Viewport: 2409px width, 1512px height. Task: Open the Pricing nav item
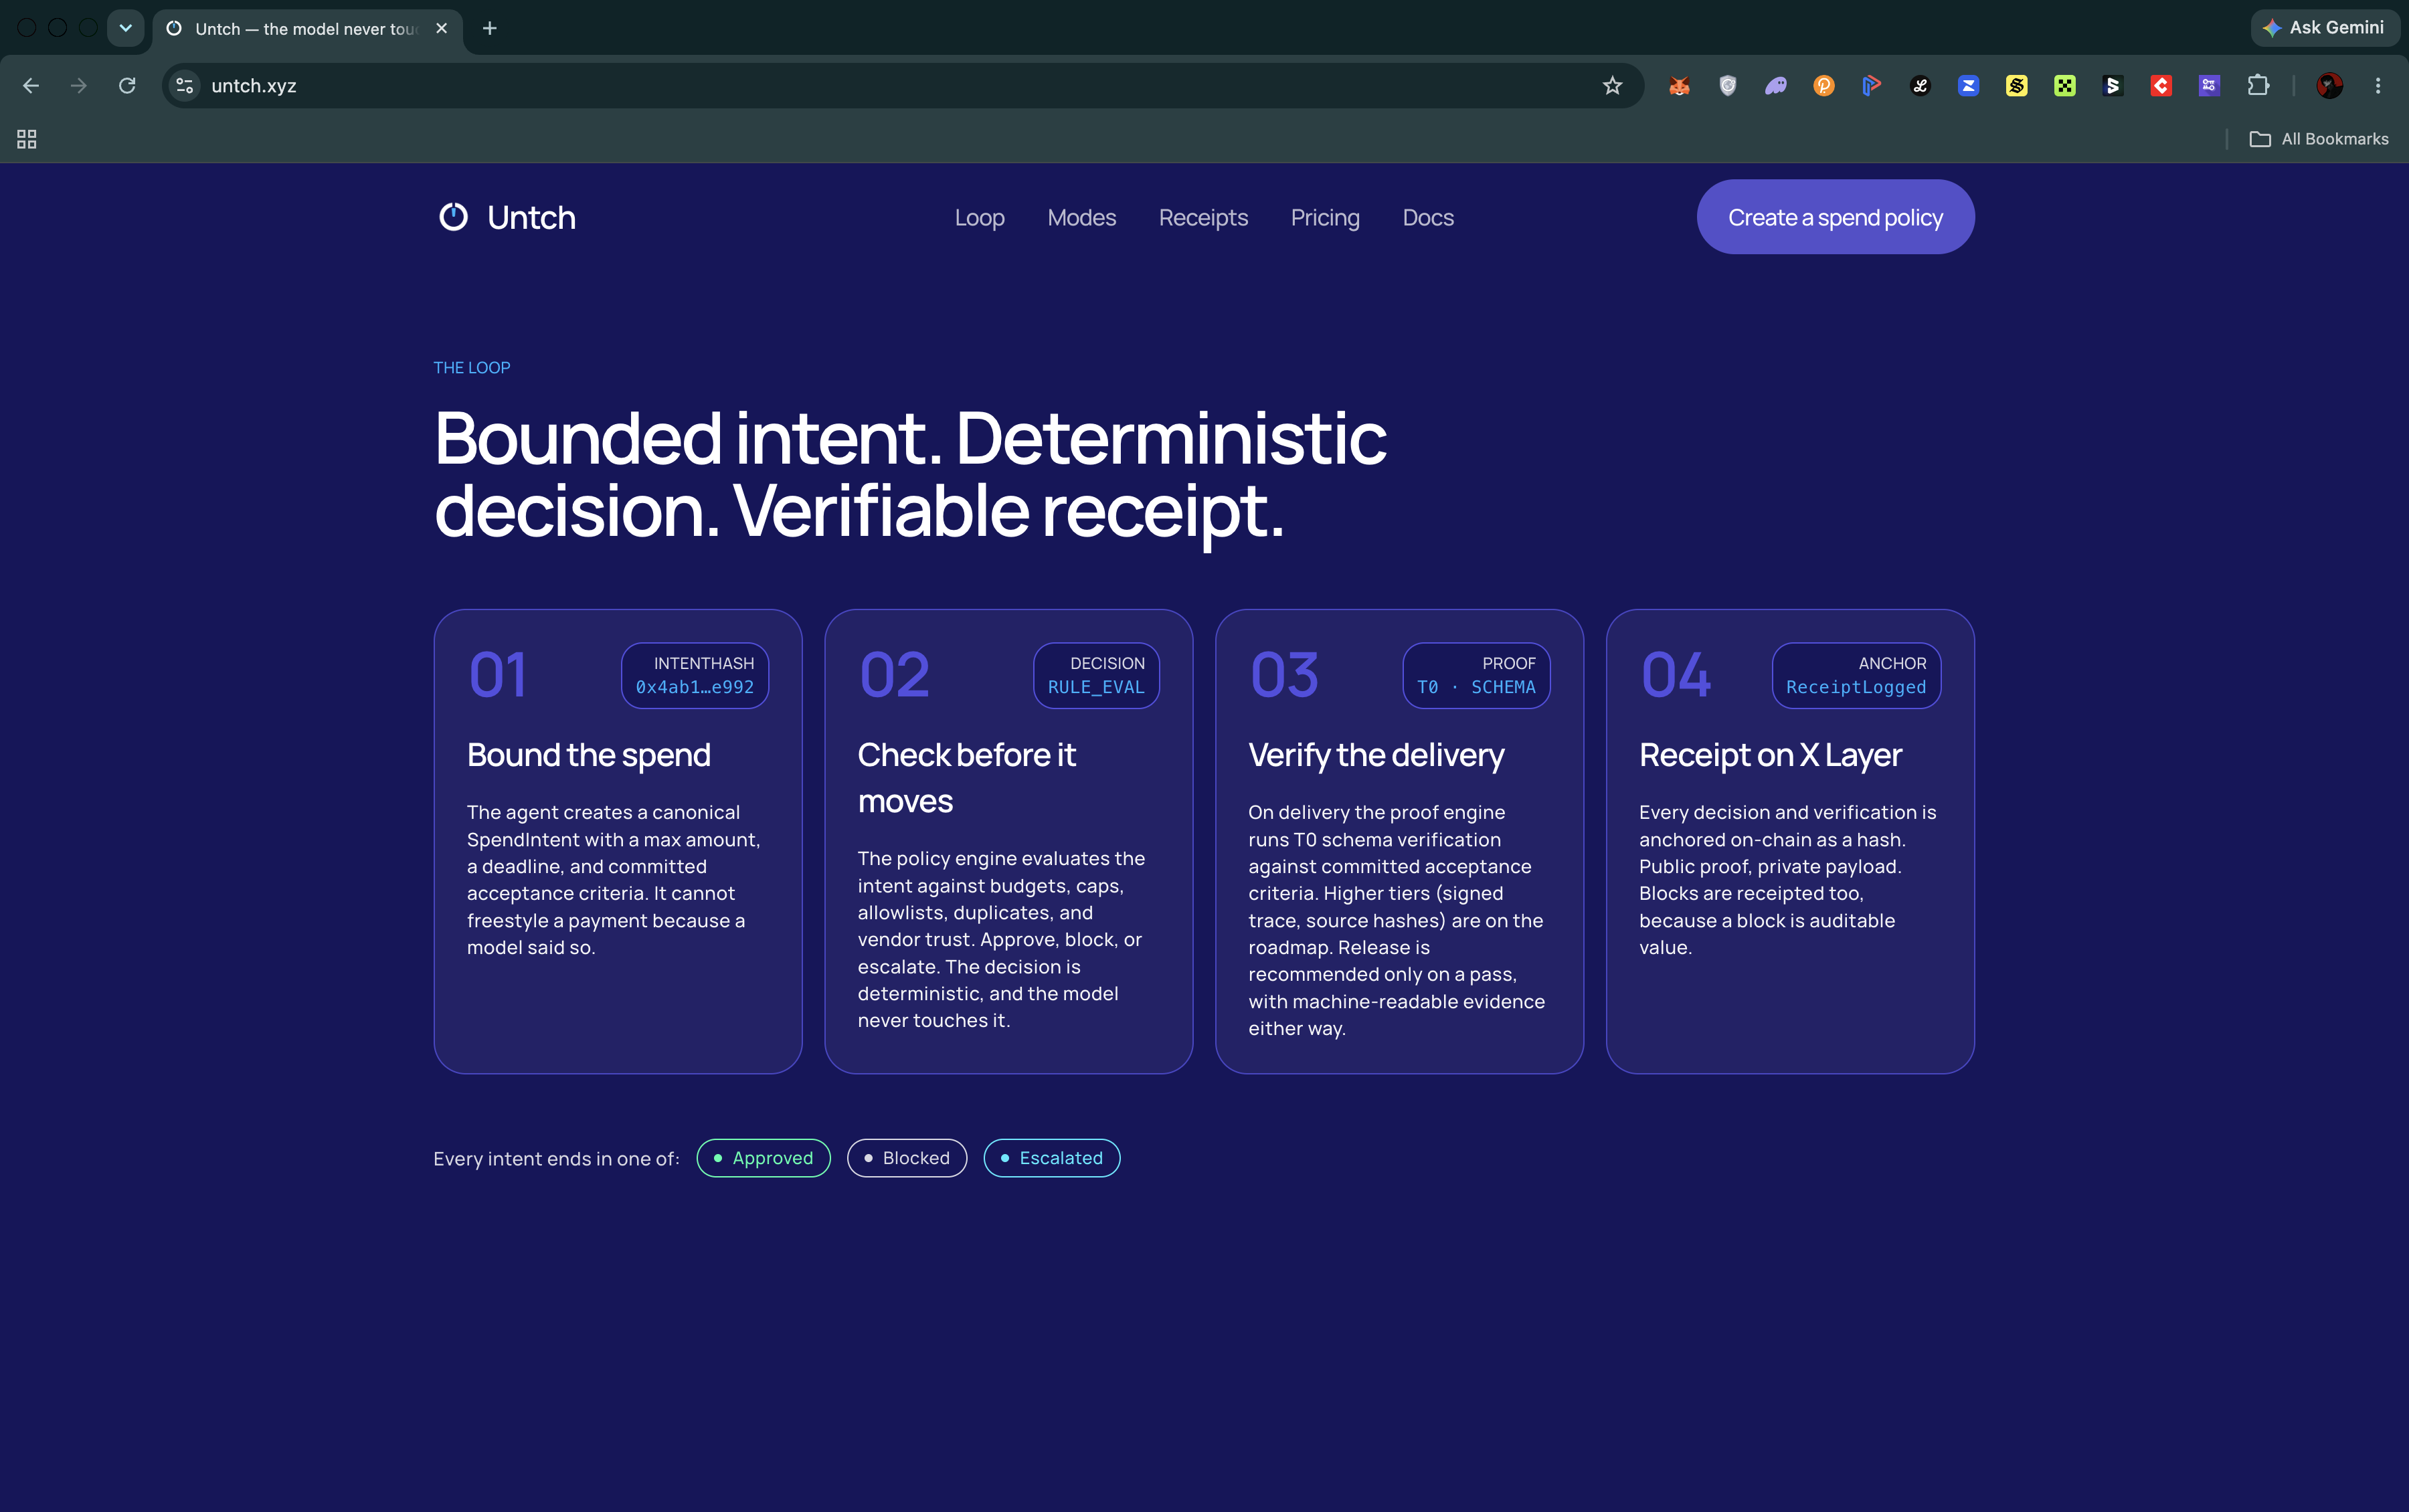[x=1325, y=217]
